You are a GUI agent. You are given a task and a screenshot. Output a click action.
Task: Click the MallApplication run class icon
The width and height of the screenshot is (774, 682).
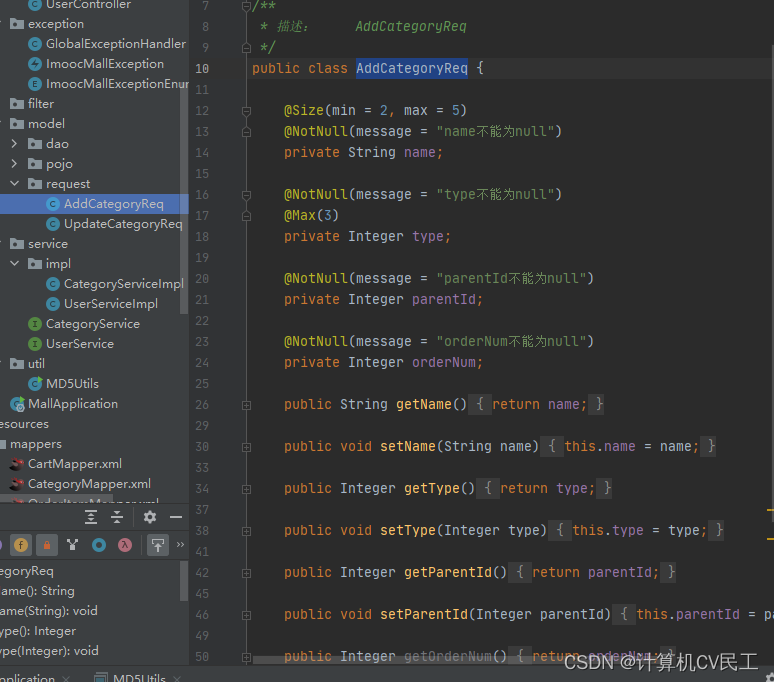point(17,404)
